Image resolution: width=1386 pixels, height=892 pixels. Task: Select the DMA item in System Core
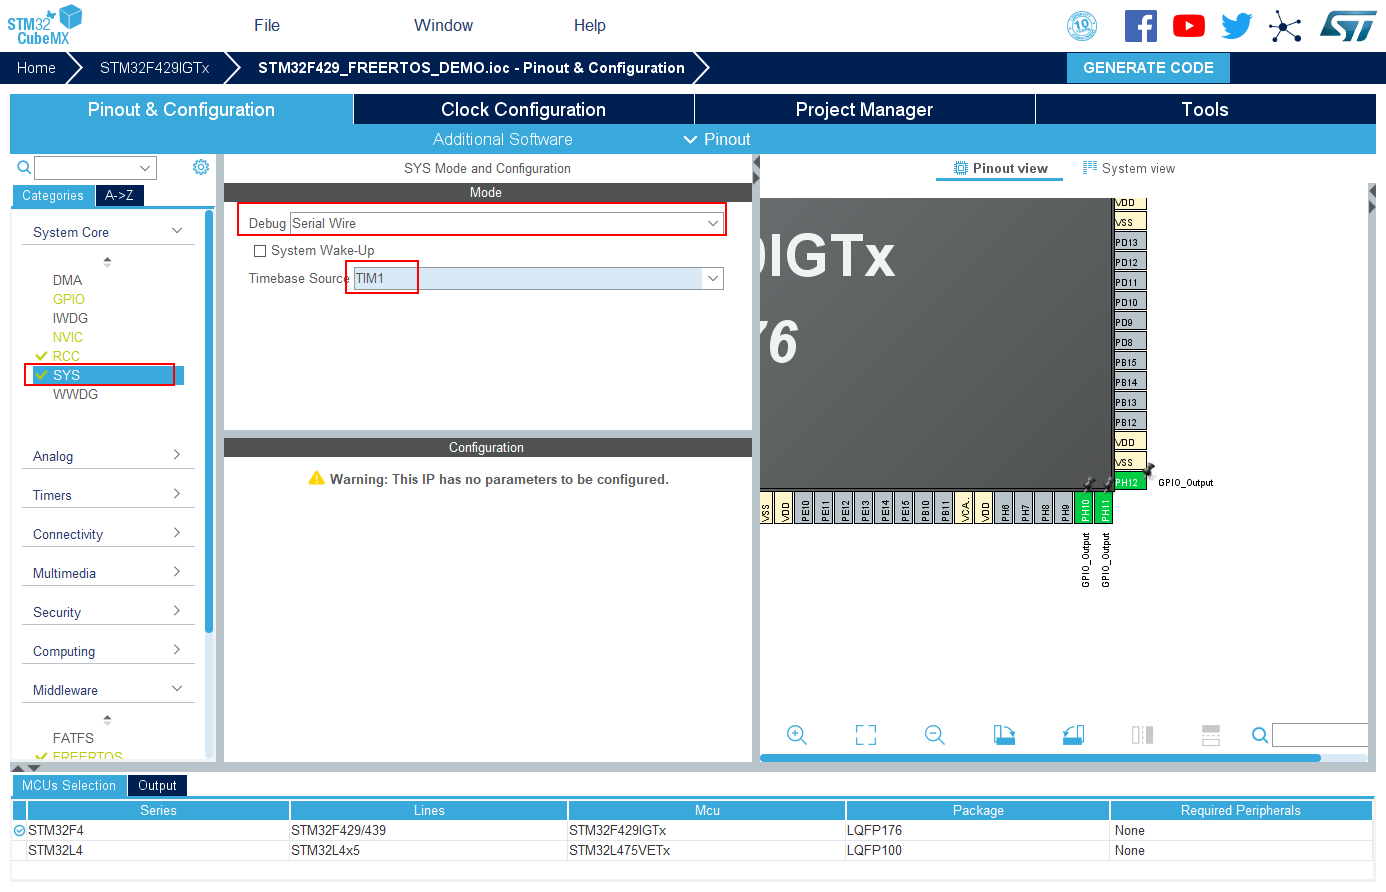(68, 280)
